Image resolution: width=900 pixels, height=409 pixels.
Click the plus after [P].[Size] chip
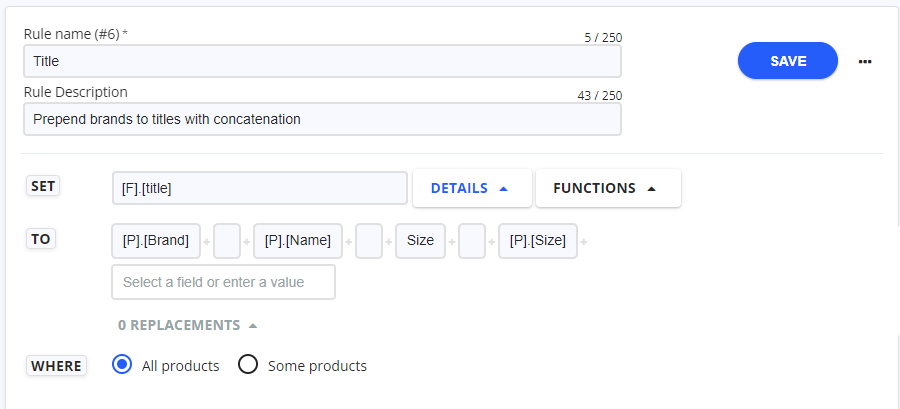point(583,242)
